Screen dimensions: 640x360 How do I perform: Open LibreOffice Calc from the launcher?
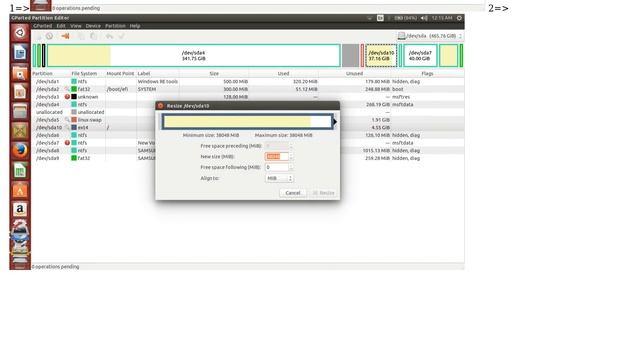coord(20,170)
